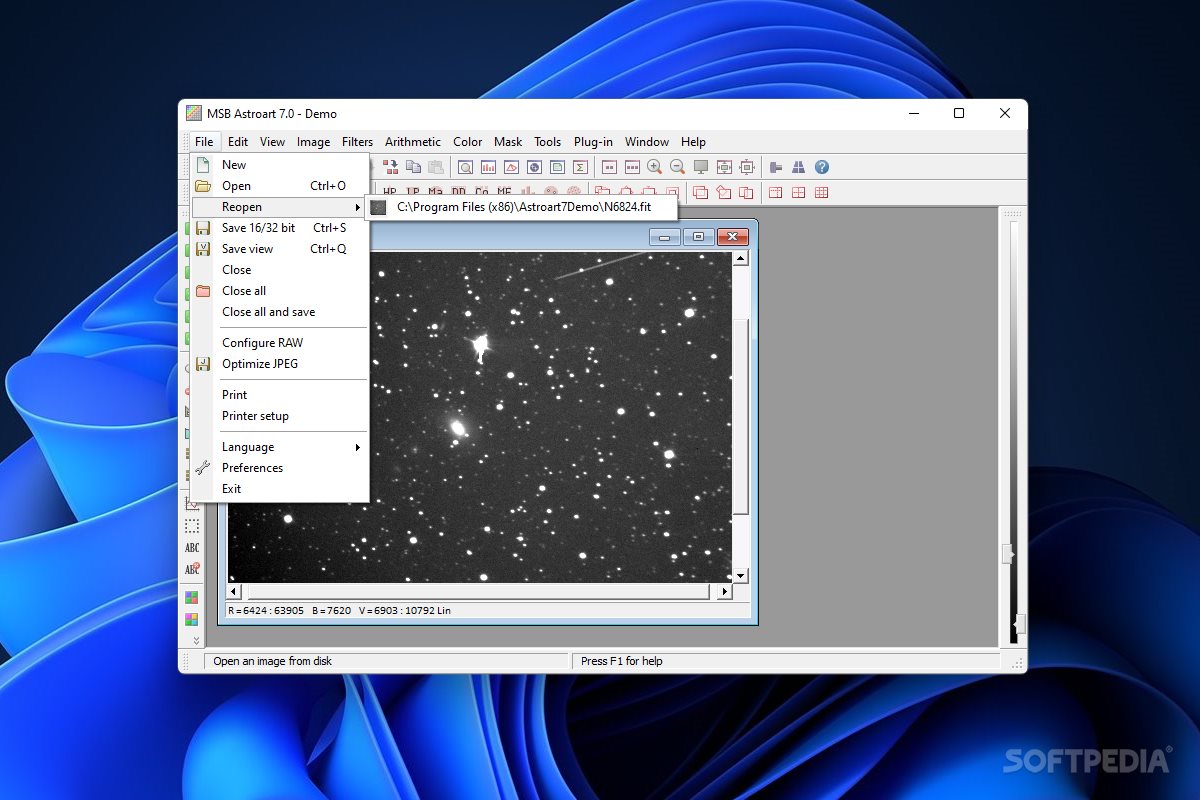Click the two-dot box toolbar icon
The width and height of the screenshot is (1200, 800).
click(609, 167)
